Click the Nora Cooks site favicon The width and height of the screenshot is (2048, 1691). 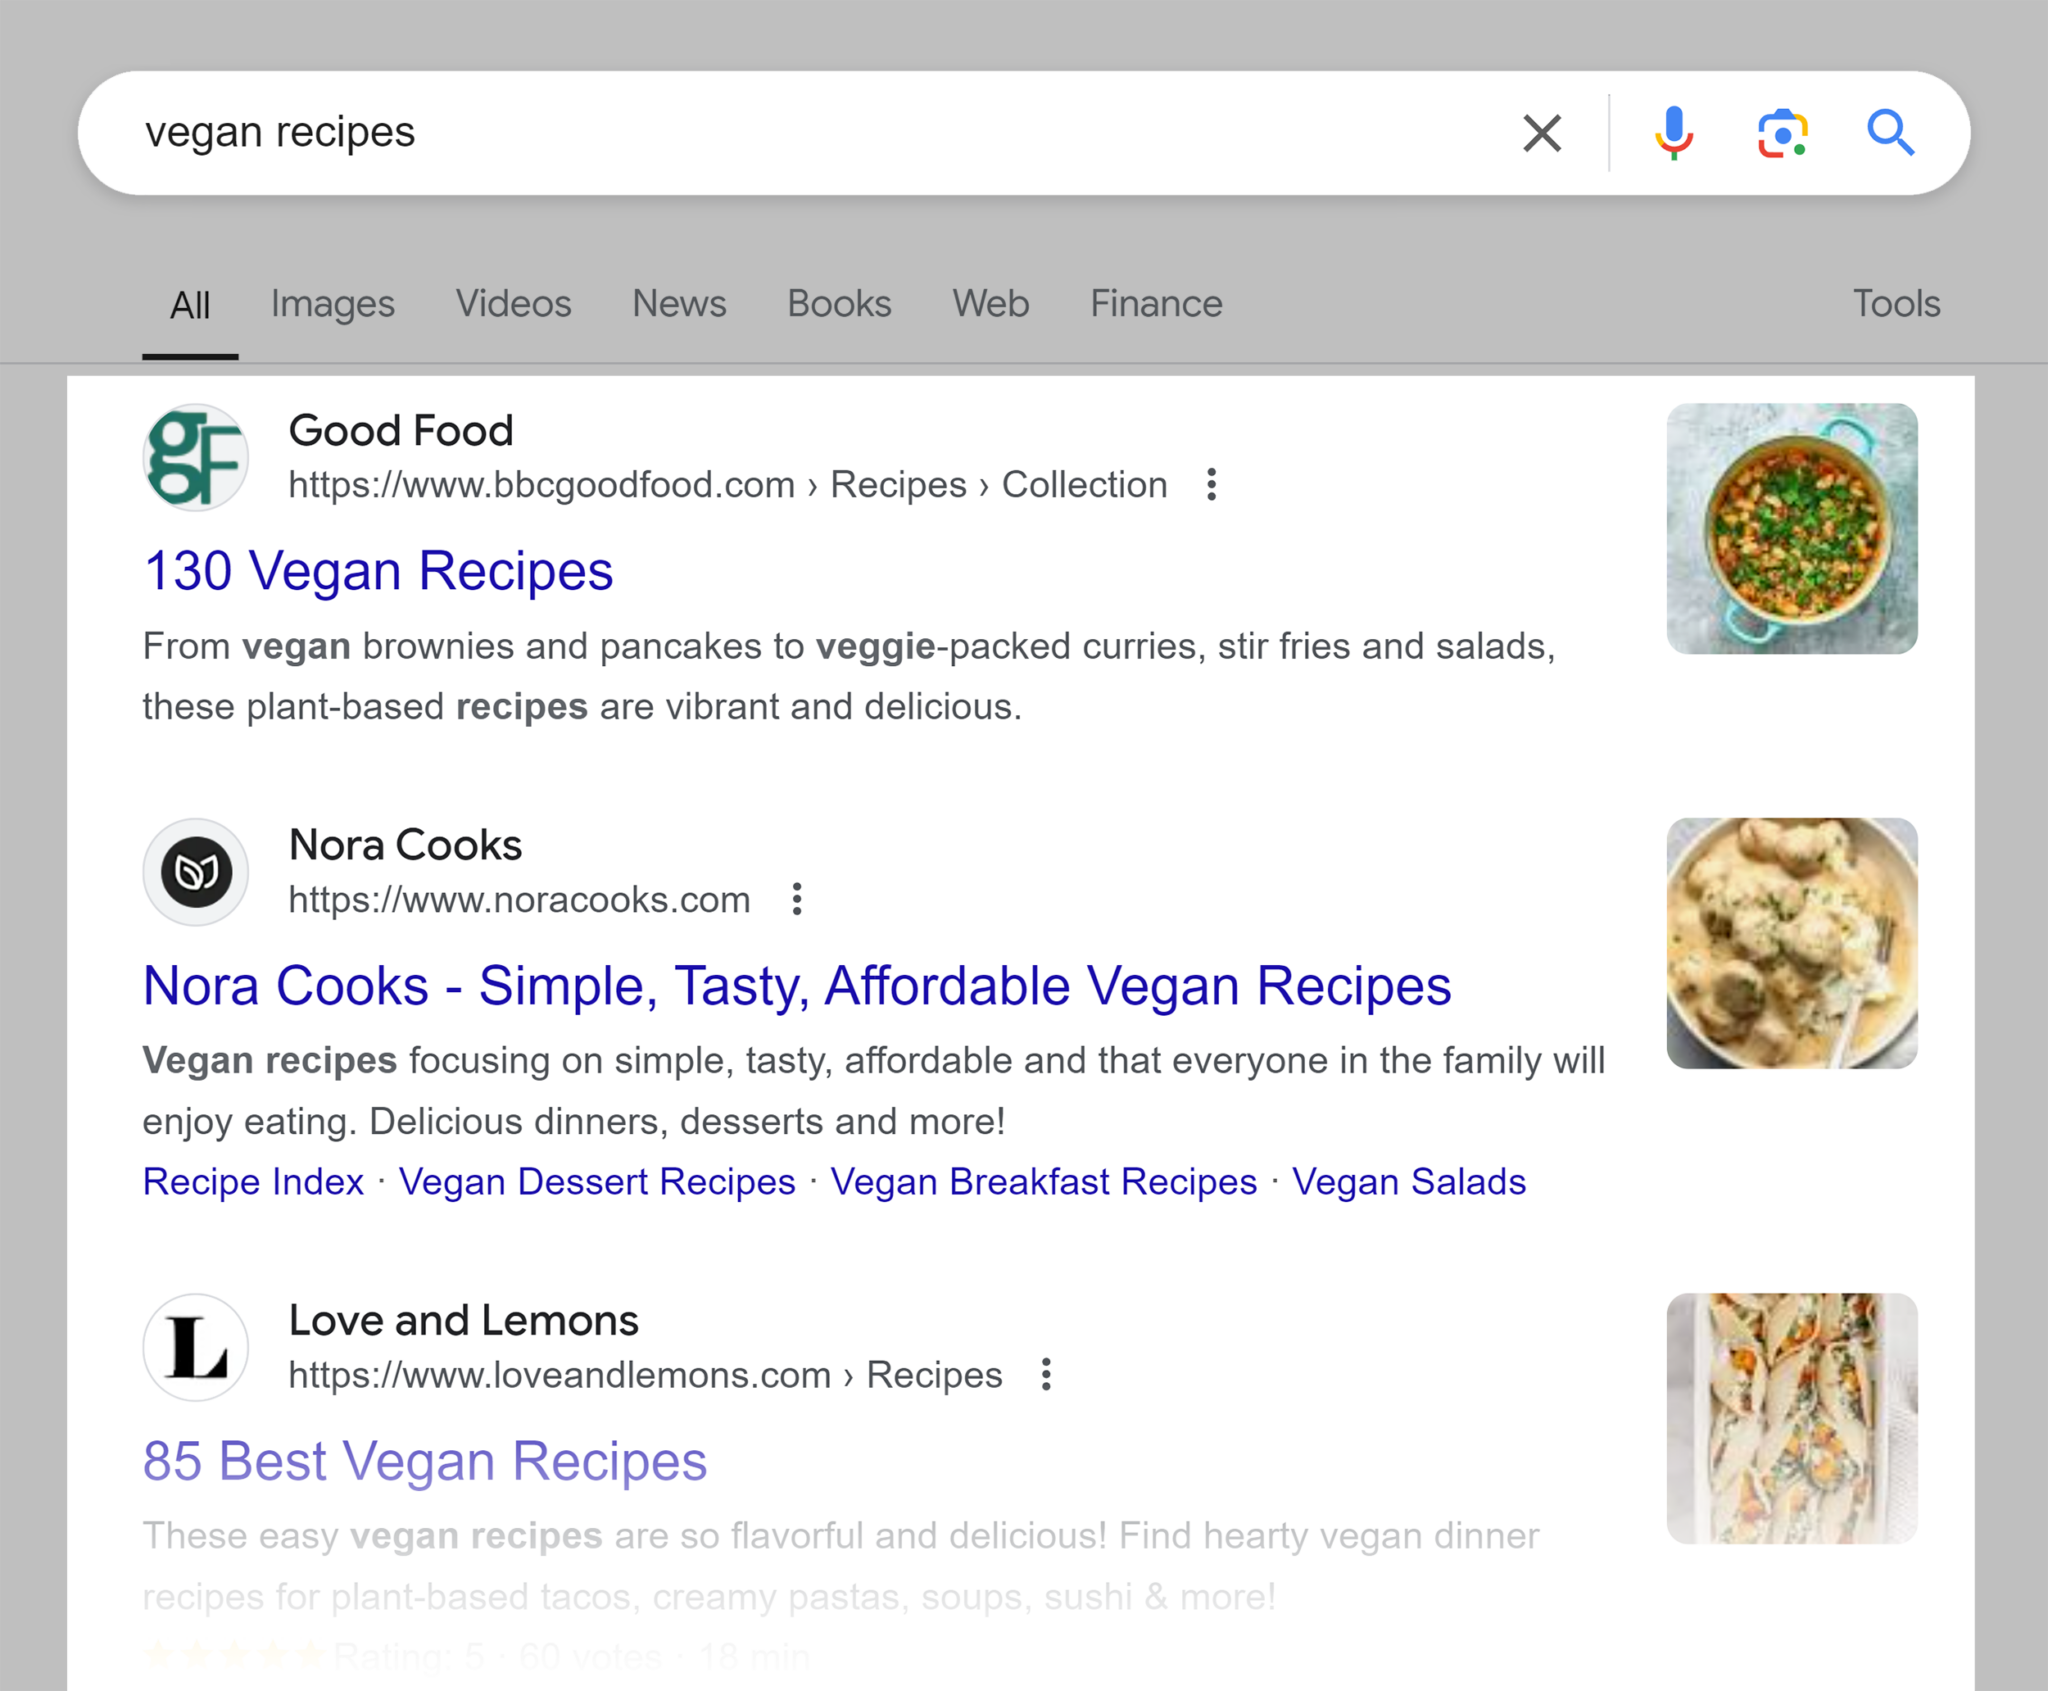click(192, 869)
